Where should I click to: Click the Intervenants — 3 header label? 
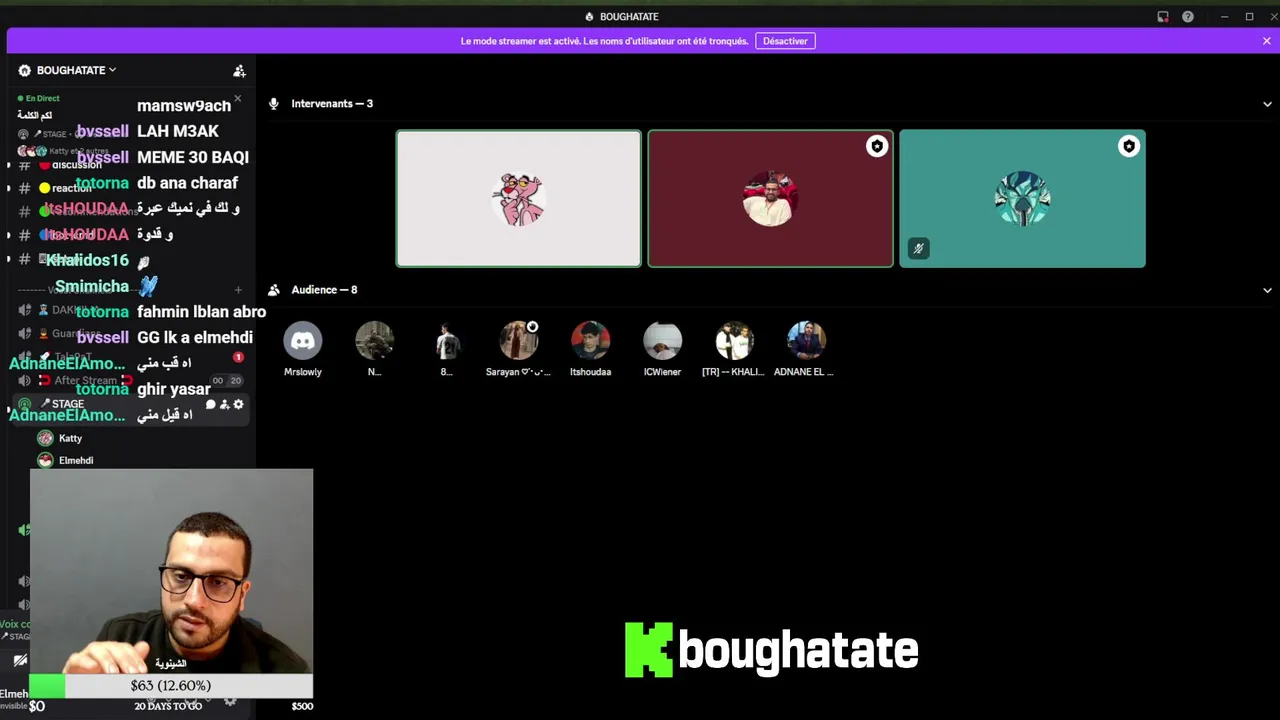(x=332, y=104)
